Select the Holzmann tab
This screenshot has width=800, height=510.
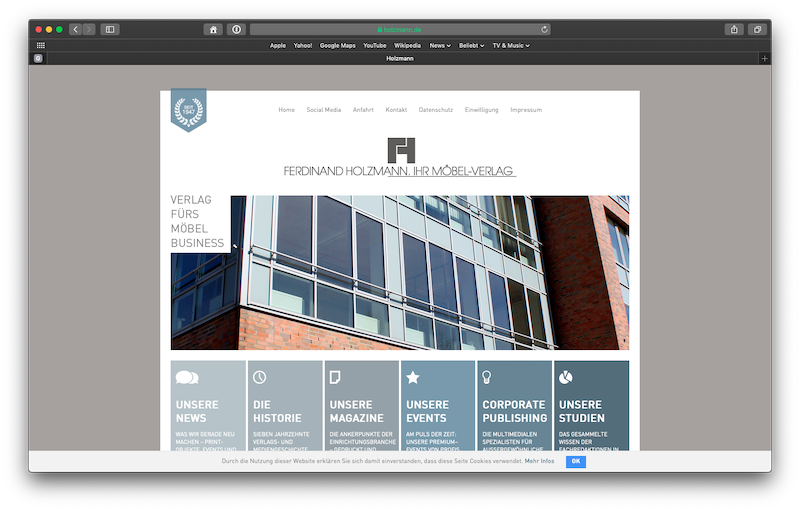click(399, 59)
